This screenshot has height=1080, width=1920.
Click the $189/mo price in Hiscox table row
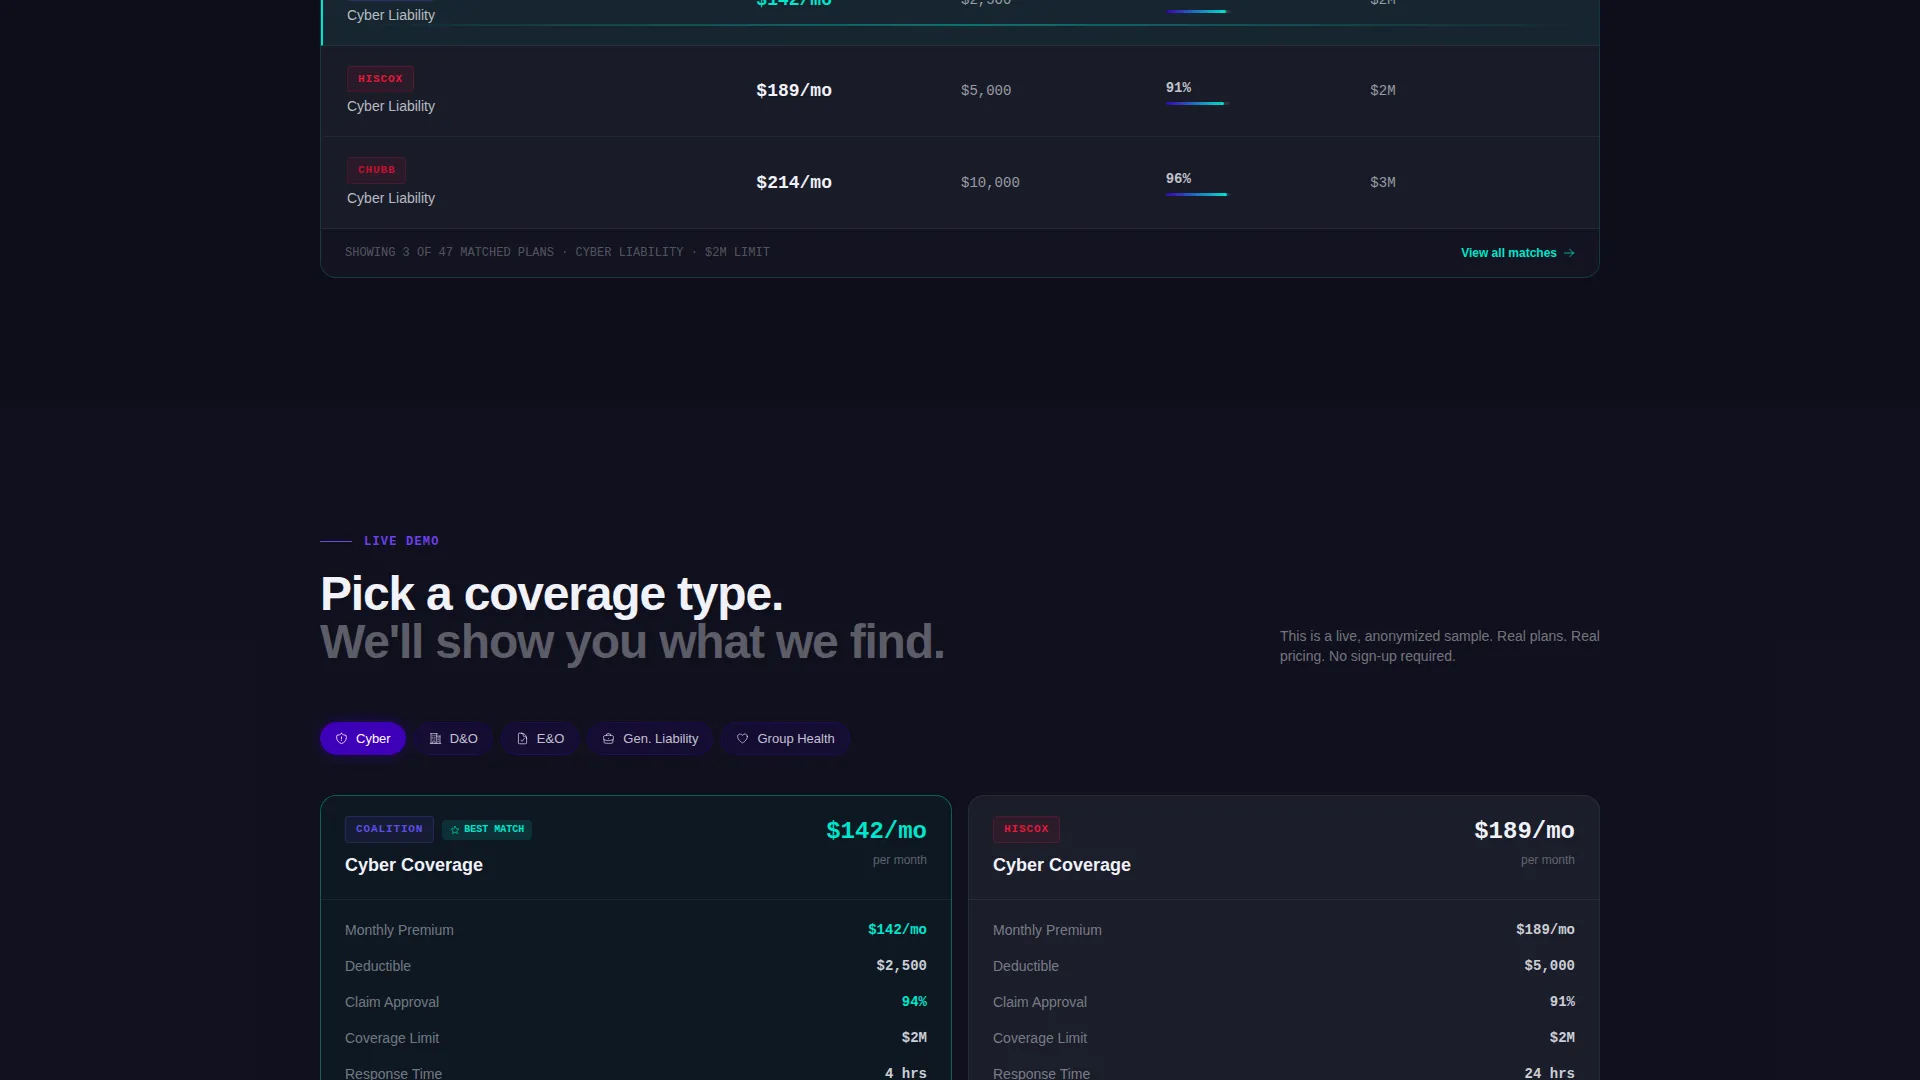[x=794, y=91]
